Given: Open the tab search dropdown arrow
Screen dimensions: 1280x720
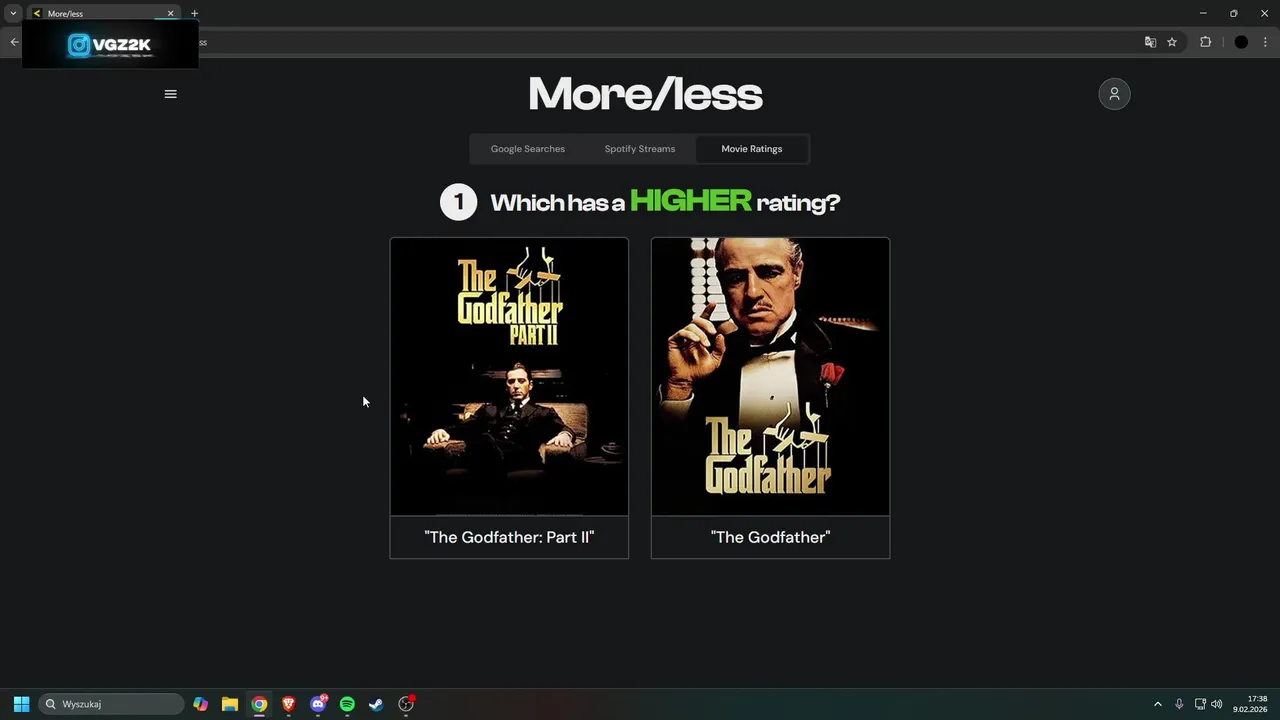Looking at the screenshot, I should pyautogui.click(x=13, y=13).
